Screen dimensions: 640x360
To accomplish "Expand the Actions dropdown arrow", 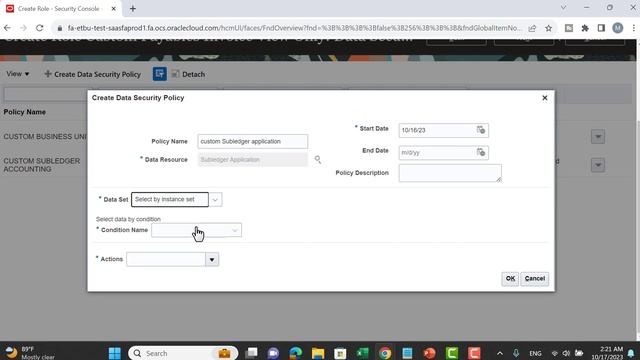I will [212, 259].
